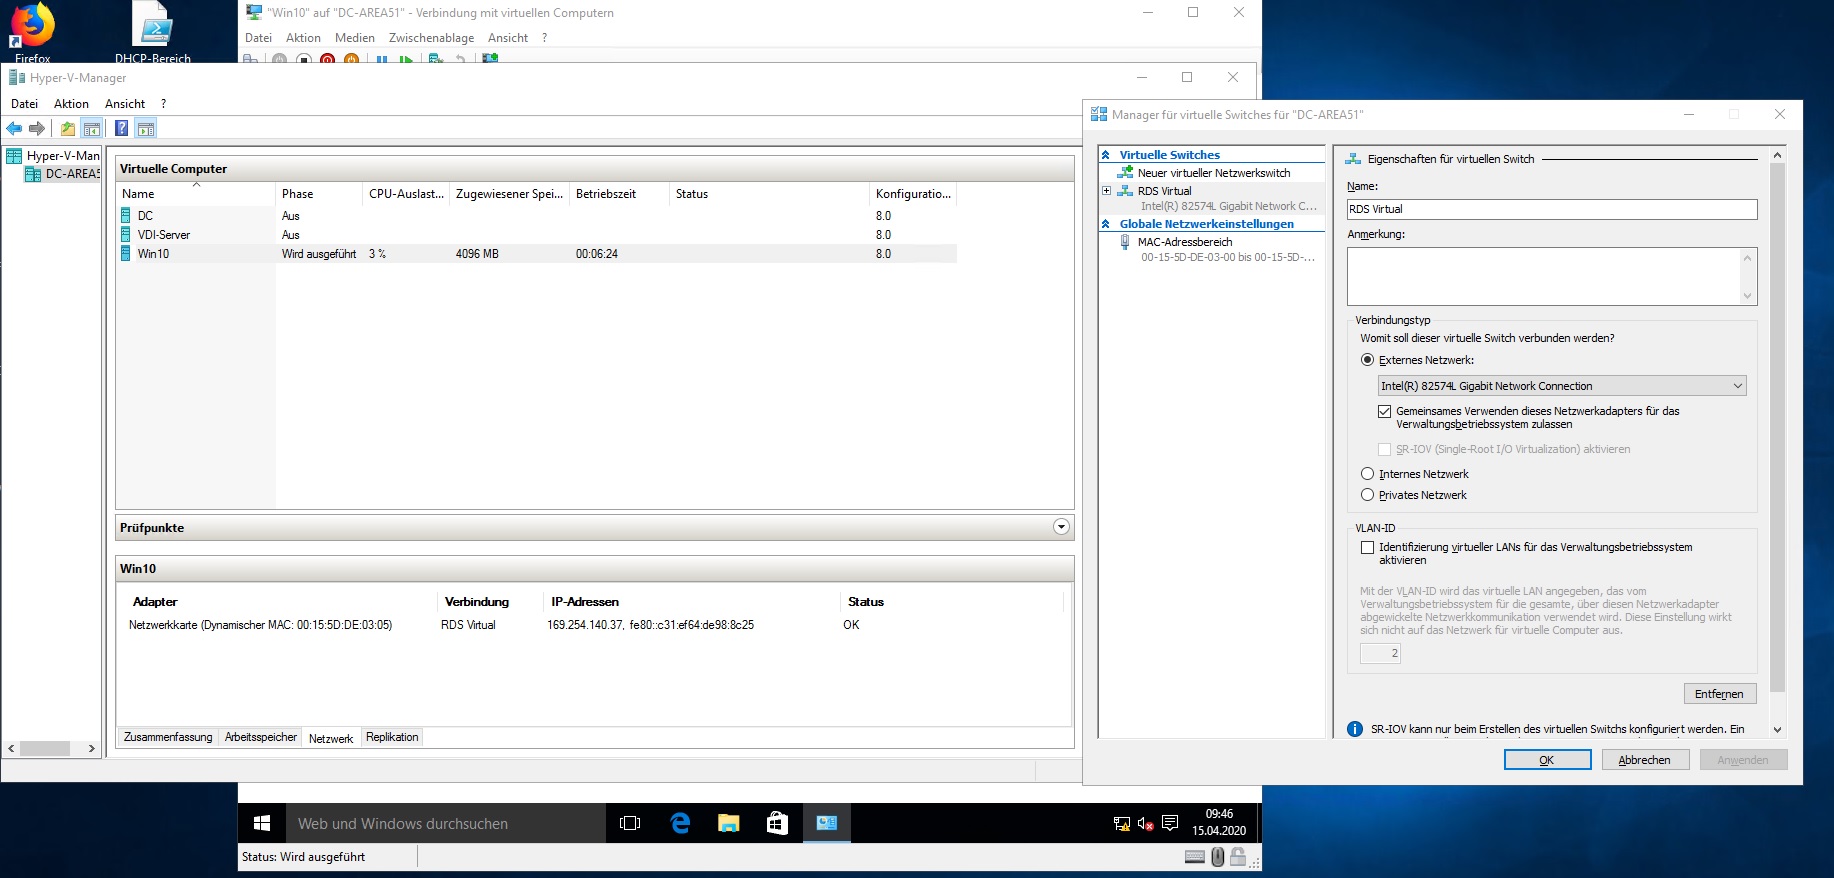The width and height of the screenshot is (1834, 878).
Task: Click the active highlighted app icon on taskbar
Action: click(x=826, y=823)
